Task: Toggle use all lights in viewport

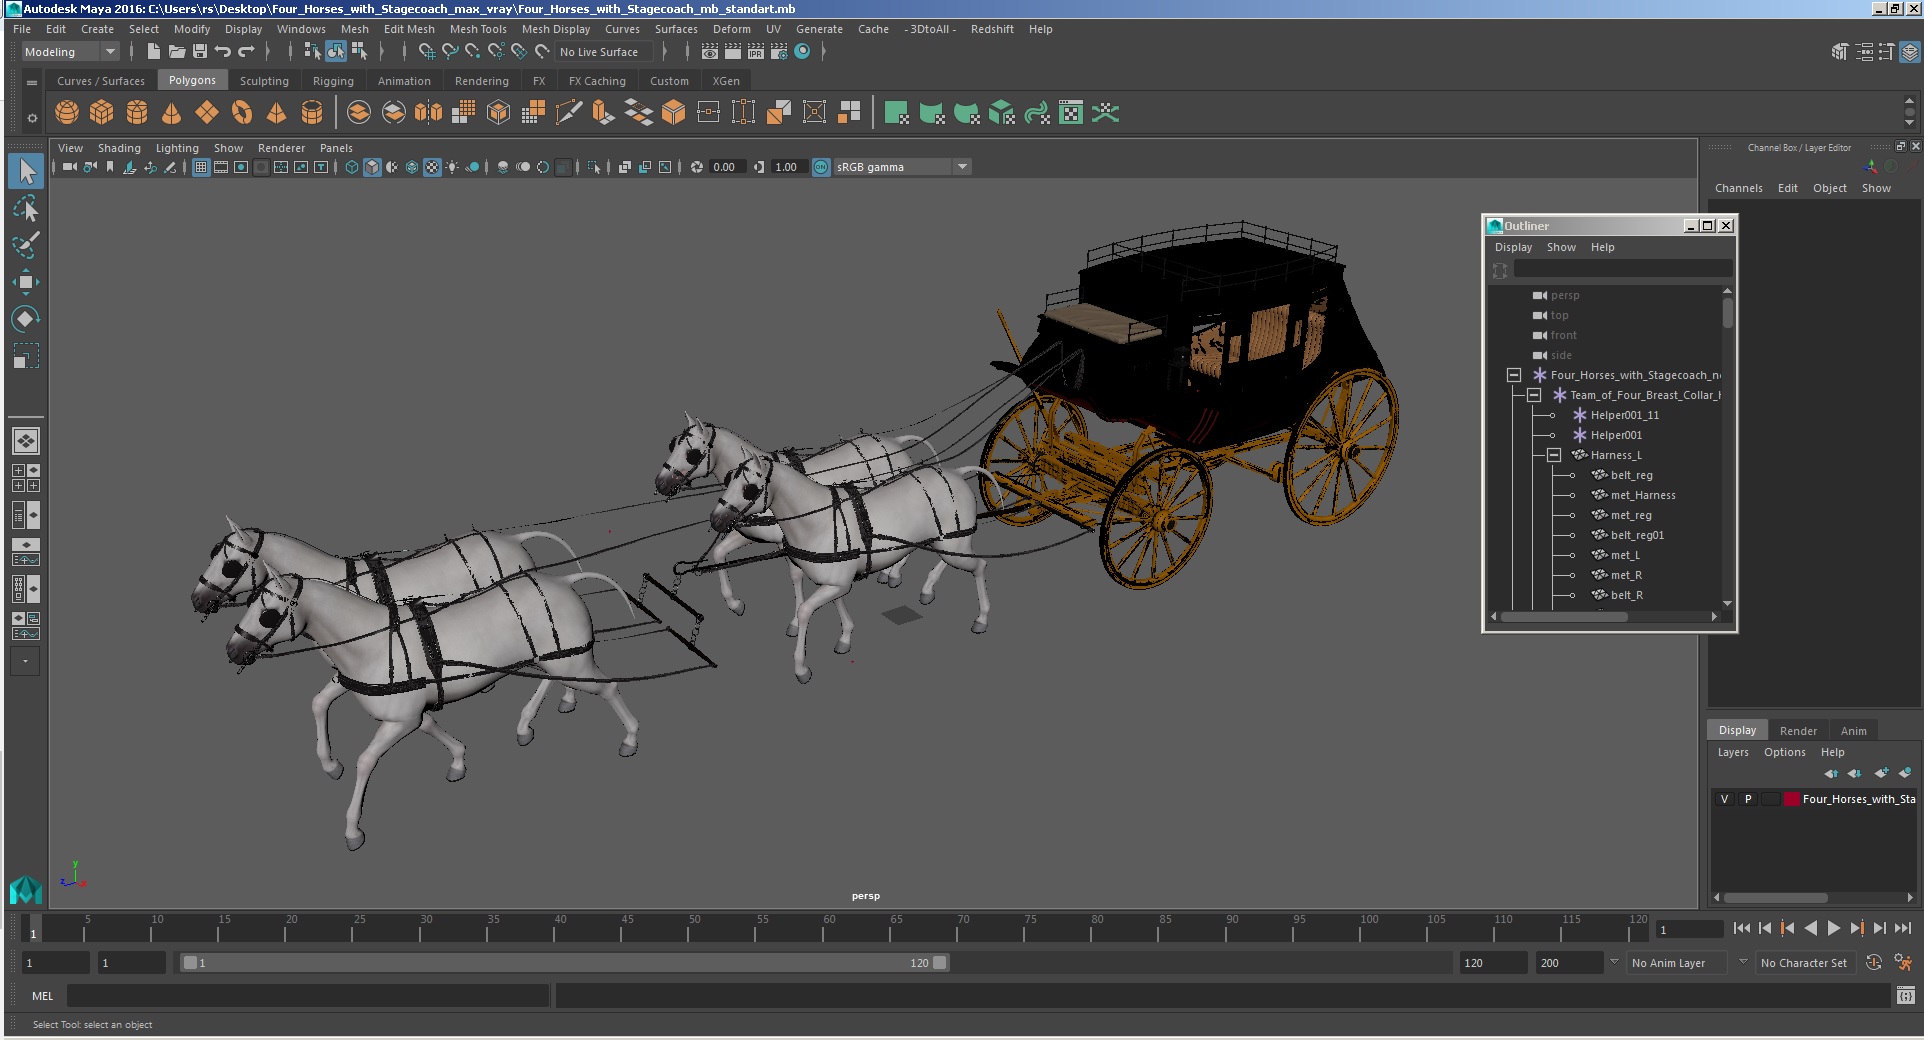Action: (x=452, y=167)
